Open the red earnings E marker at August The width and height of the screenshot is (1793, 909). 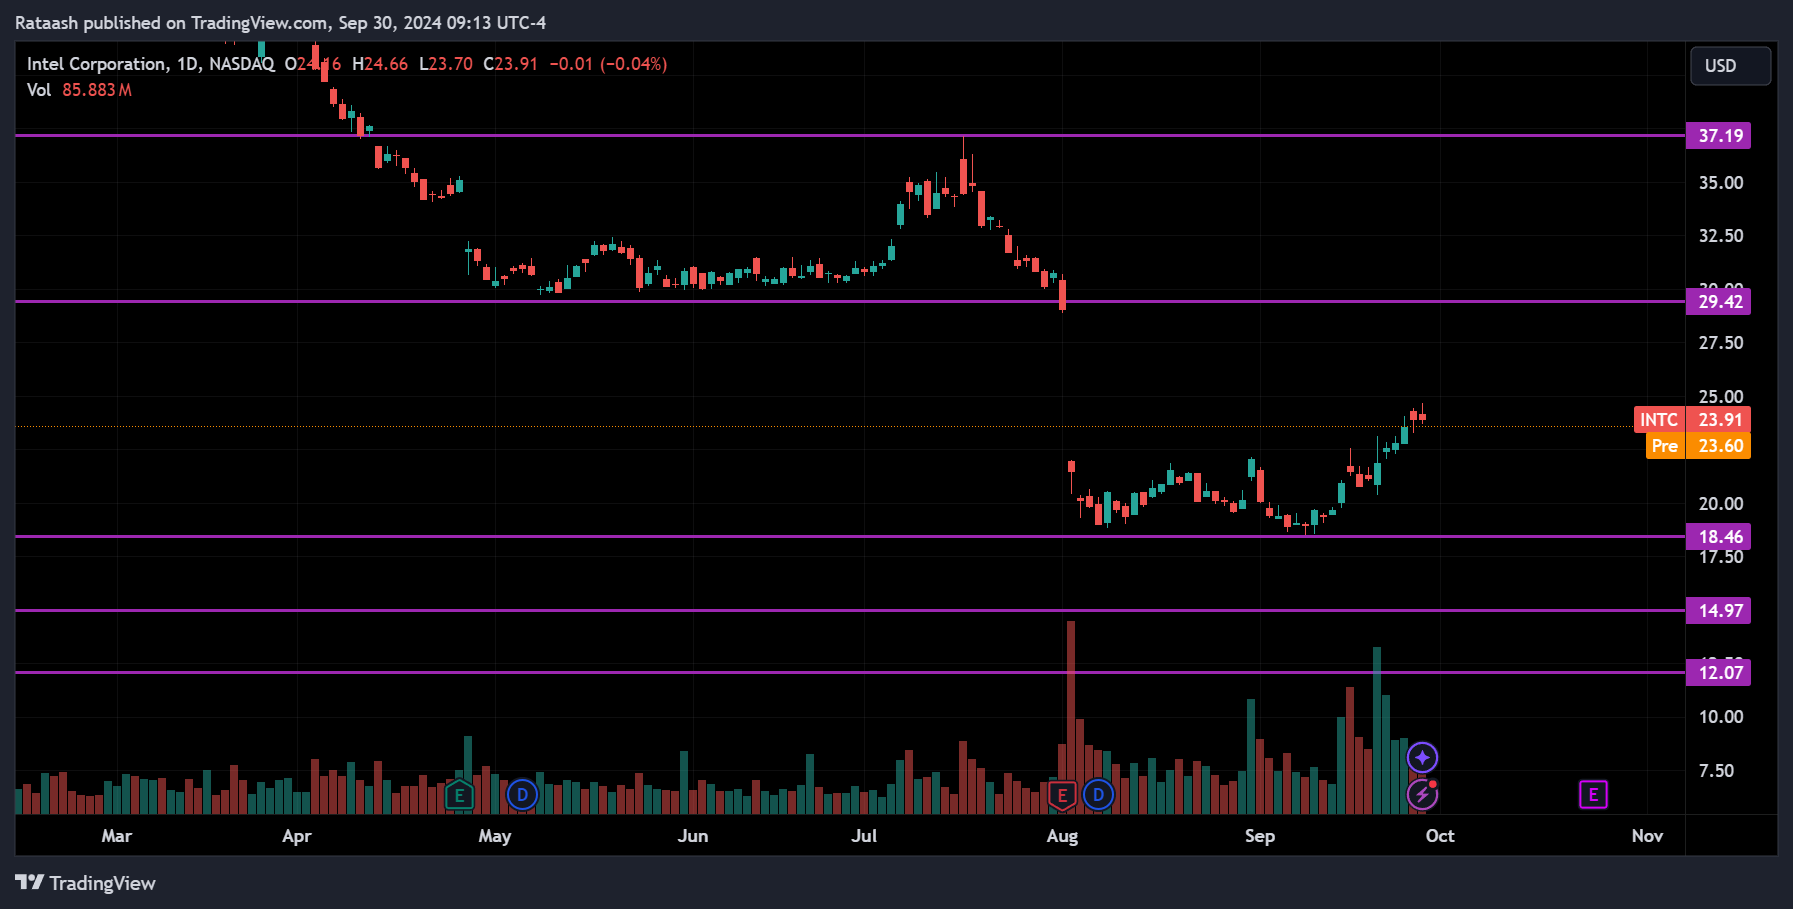[x=1062, y=796]
